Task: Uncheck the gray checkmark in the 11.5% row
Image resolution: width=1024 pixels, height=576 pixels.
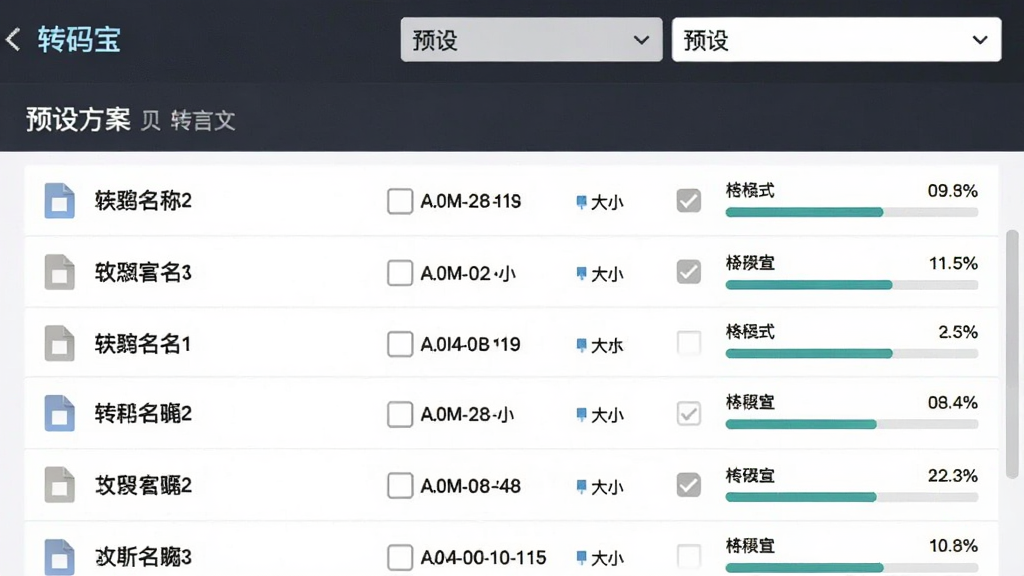Action: (689, 272)
